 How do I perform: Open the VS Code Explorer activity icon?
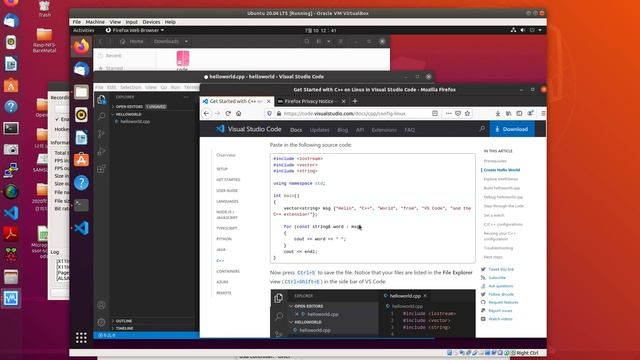coord(101,99)
